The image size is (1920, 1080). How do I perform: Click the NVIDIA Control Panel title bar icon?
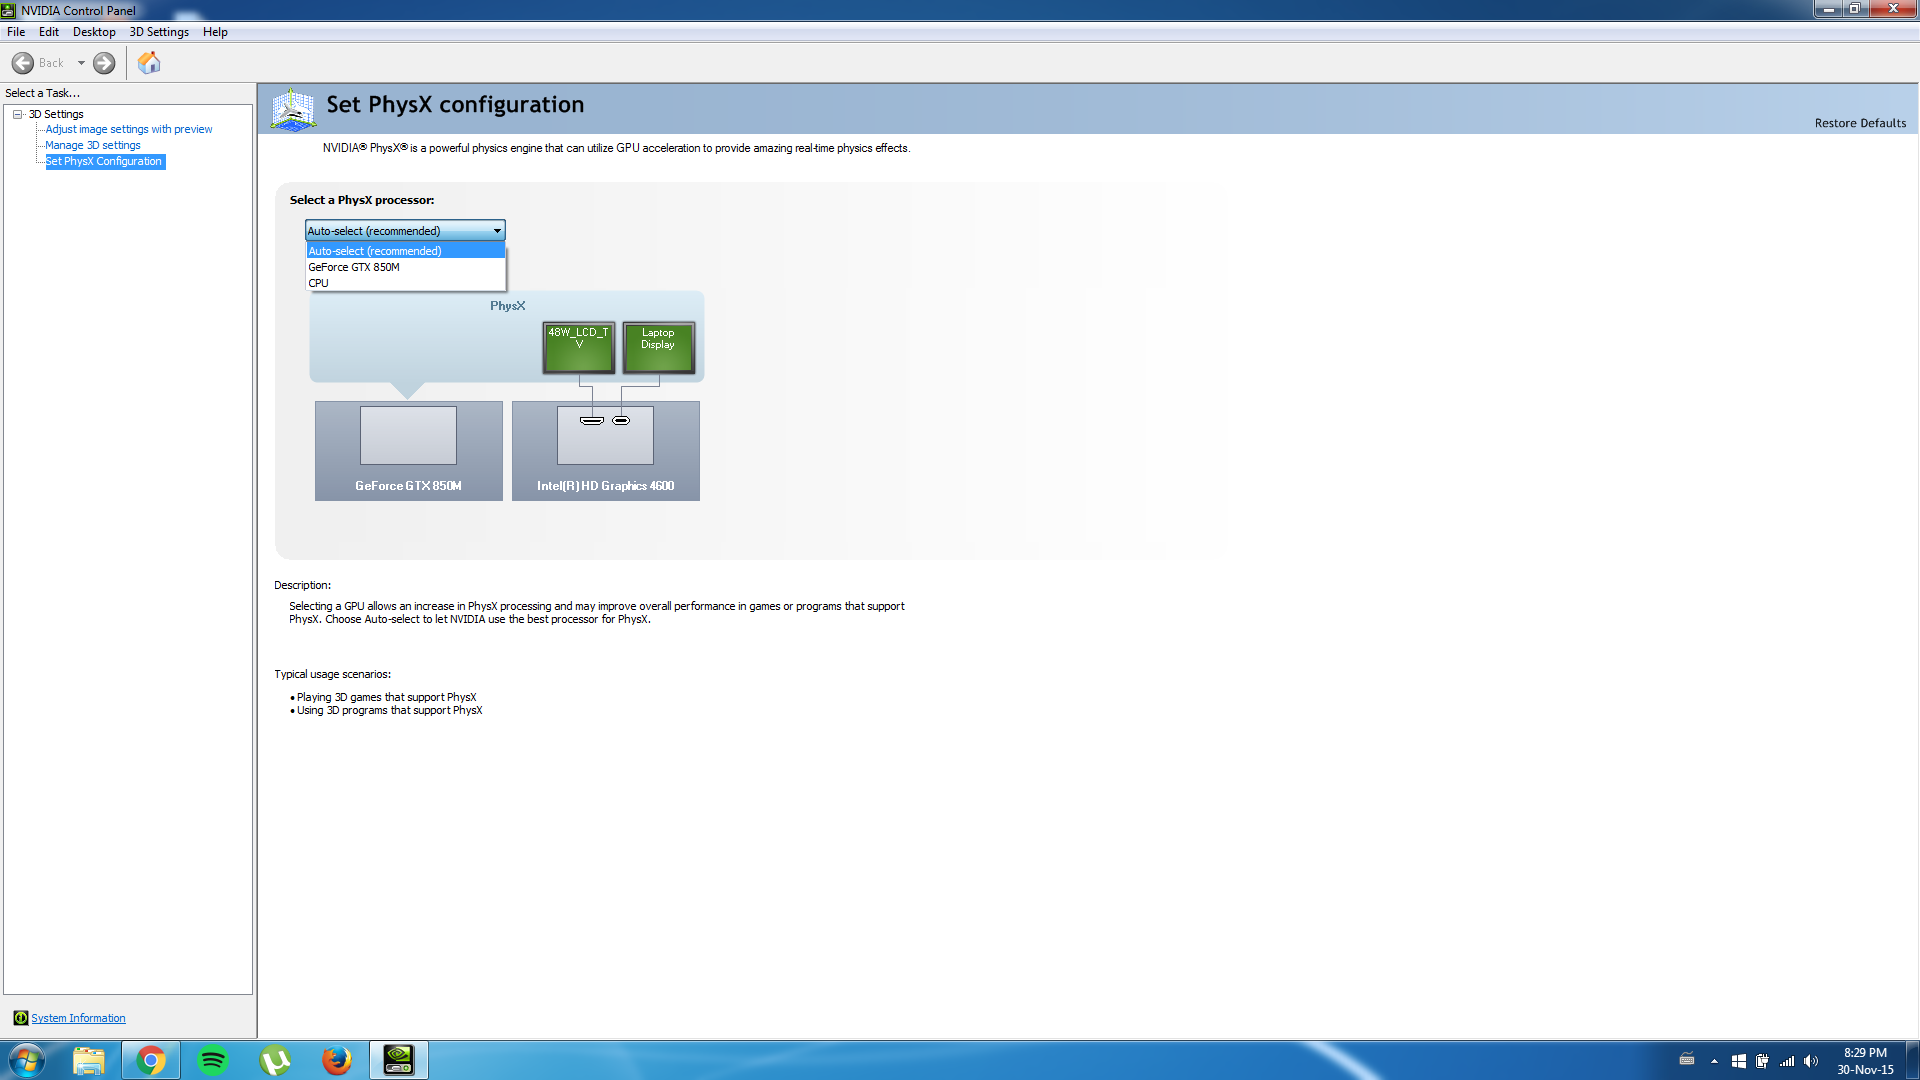(x=9, y=10)
